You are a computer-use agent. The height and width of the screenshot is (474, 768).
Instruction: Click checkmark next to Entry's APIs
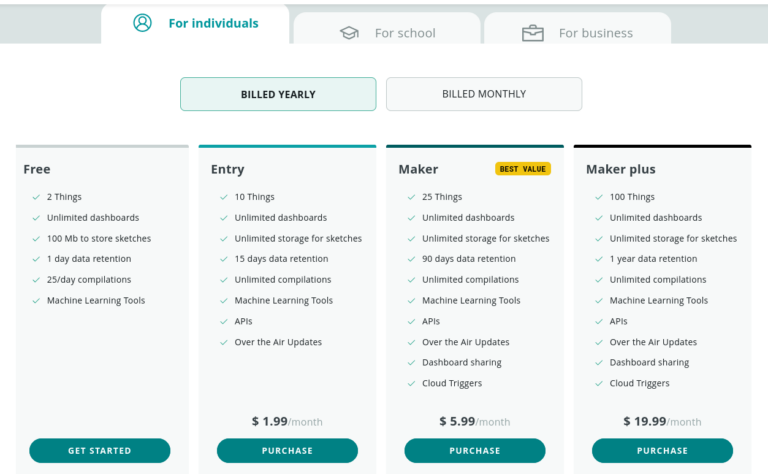[224, 322]
